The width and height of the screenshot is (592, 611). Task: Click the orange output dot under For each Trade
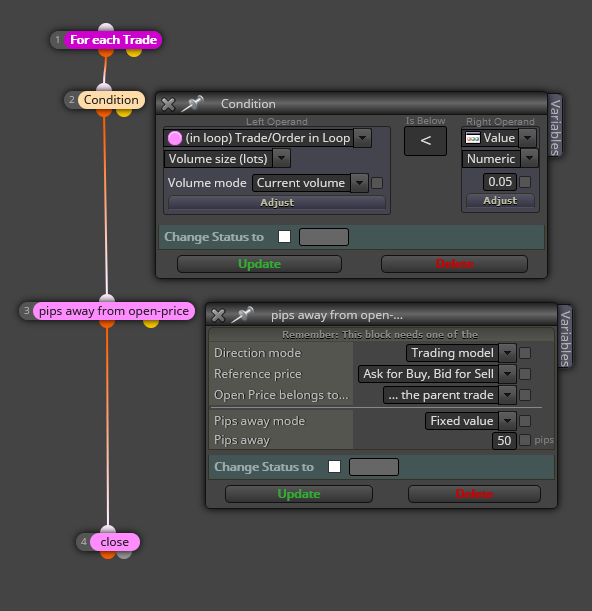pyautogui.click(x=106, y=52)
